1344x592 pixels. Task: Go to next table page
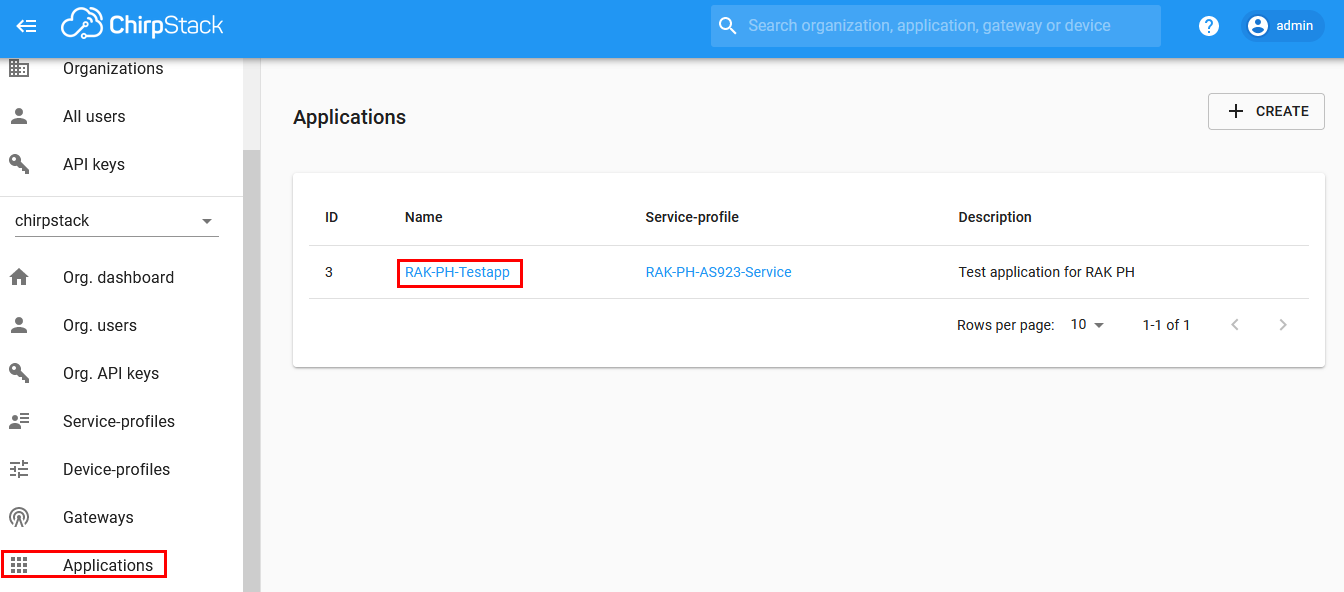coord(1283,325)
